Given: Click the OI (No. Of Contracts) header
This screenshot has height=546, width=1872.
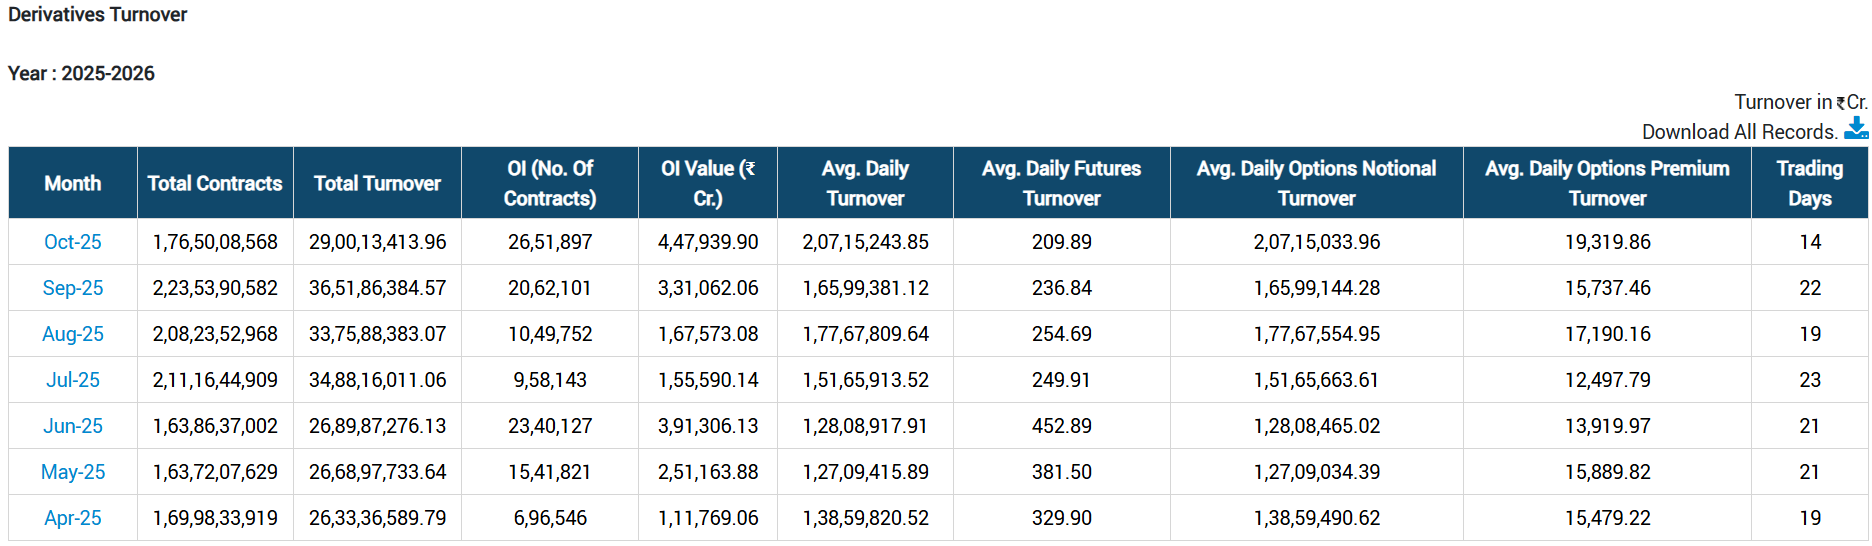Looking at the screenshot, I should tap(550, 183).
